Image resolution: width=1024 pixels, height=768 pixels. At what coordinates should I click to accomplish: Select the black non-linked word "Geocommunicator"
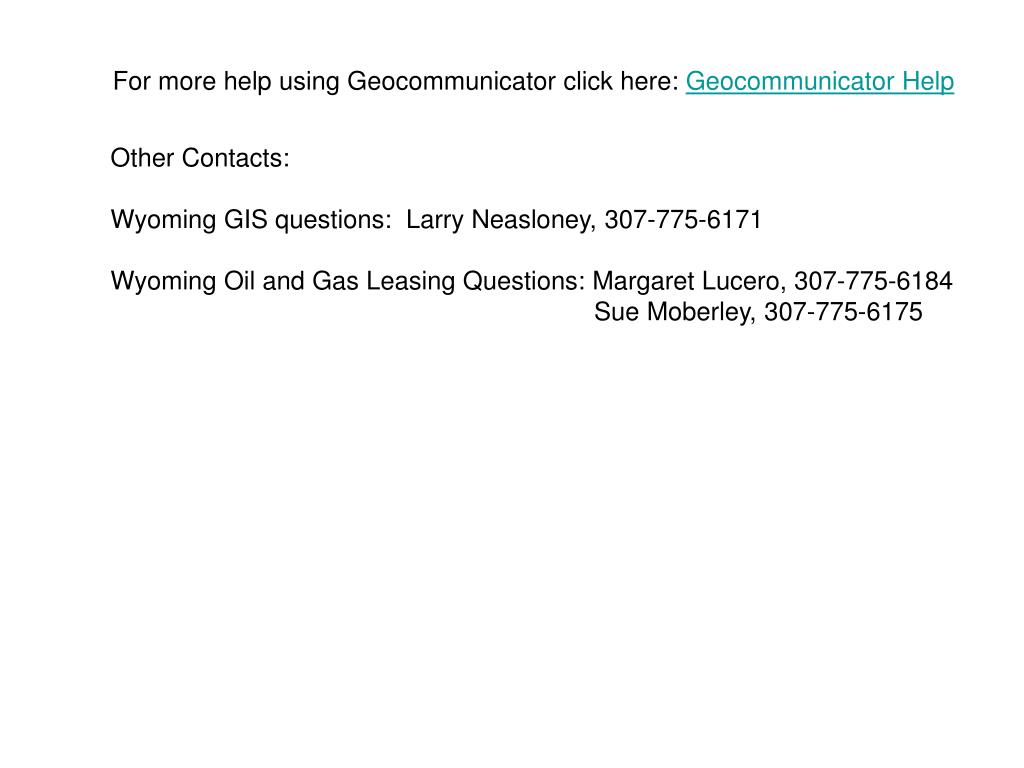tap(451, 82)
